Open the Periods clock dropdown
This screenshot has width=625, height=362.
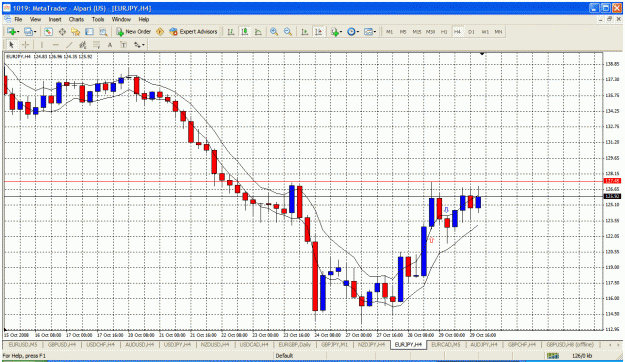[351, 31]
